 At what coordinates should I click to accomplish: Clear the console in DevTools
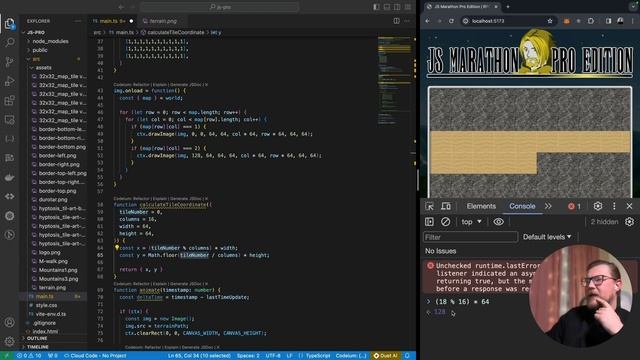[445, 222]
